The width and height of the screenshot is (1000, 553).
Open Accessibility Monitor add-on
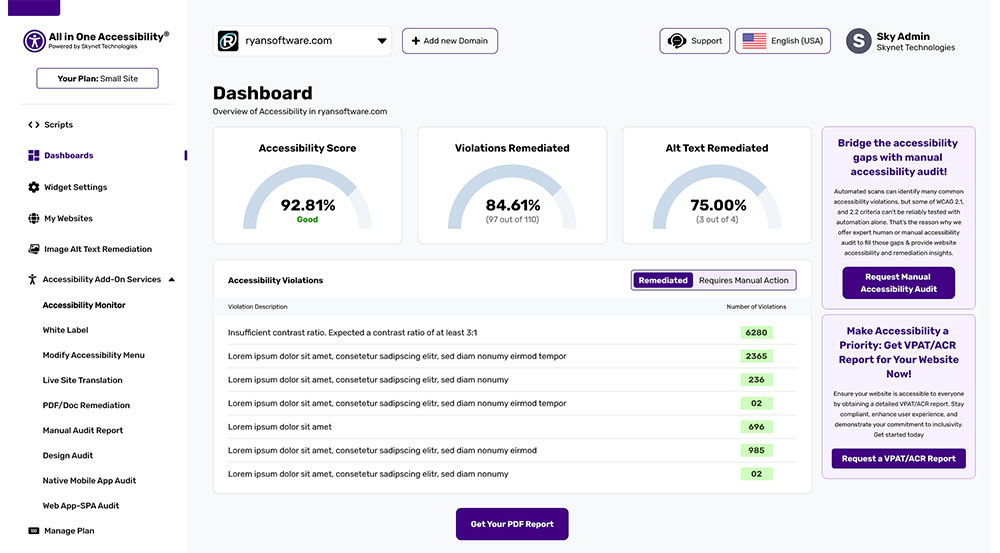[x=84, y=305]
